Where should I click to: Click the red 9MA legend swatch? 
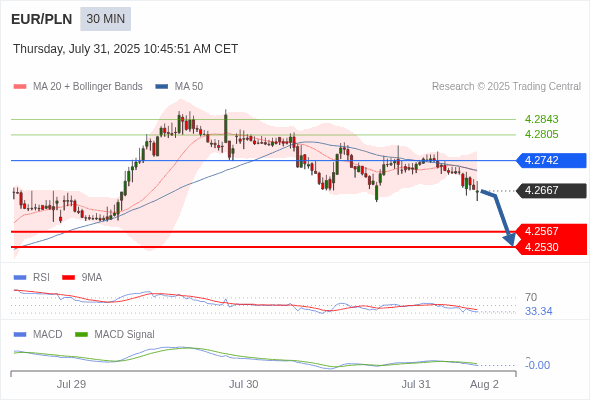pyautogui.click(x=68, y=278)
